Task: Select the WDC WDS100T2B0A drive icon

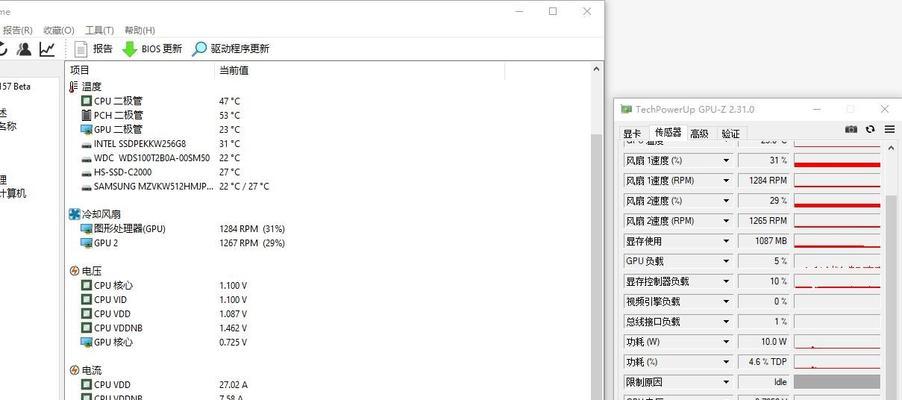Action: (x=86, y=158)
